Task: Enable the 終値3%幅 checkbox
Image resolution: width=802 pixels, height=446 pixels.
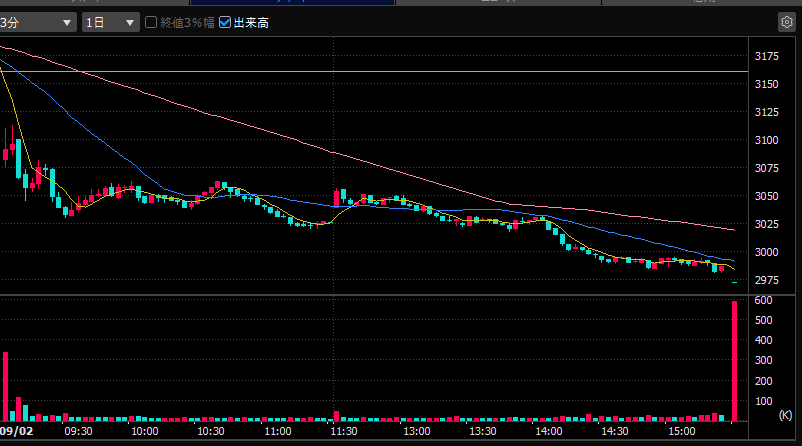Action: 151,22
